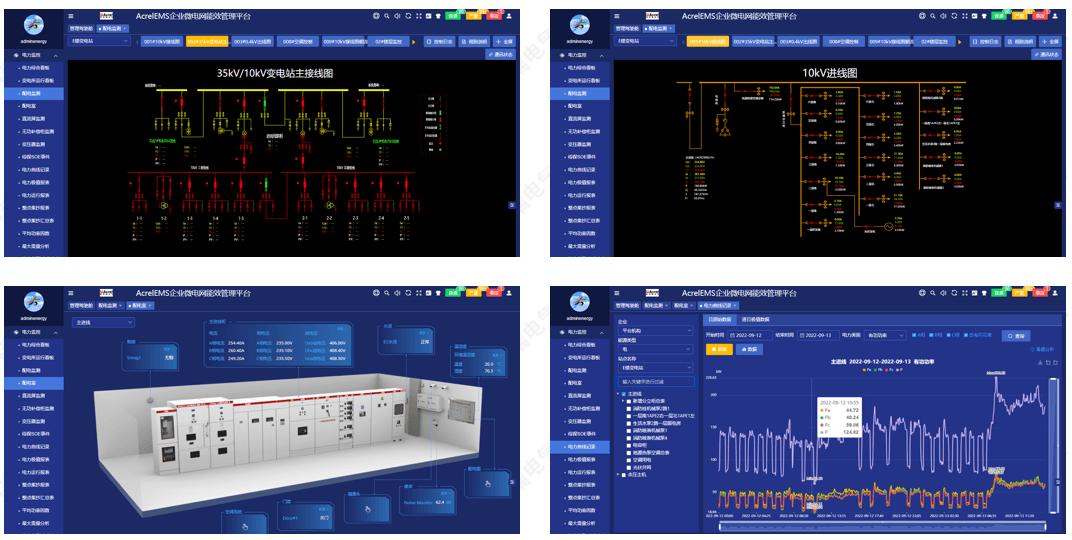Open the 有功功率 power type dropdown

[884, 335]
